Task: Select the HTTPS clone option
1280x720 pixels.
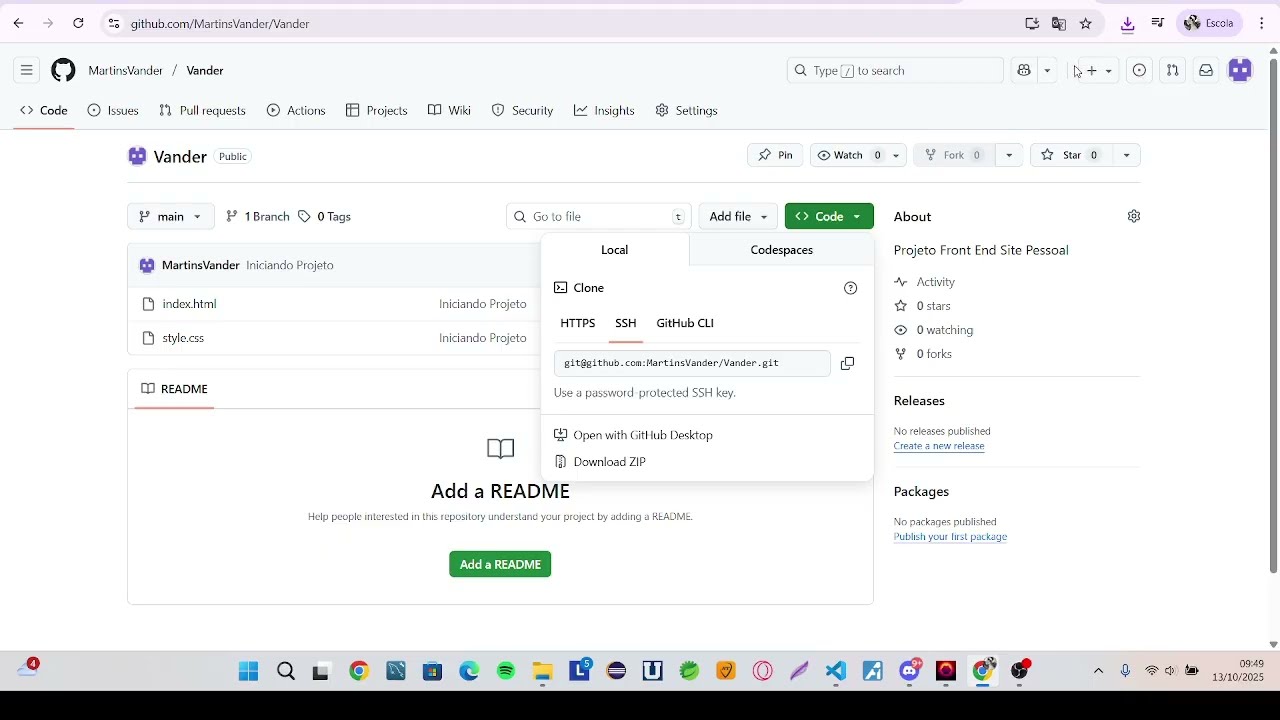Action: coord(578,323)
